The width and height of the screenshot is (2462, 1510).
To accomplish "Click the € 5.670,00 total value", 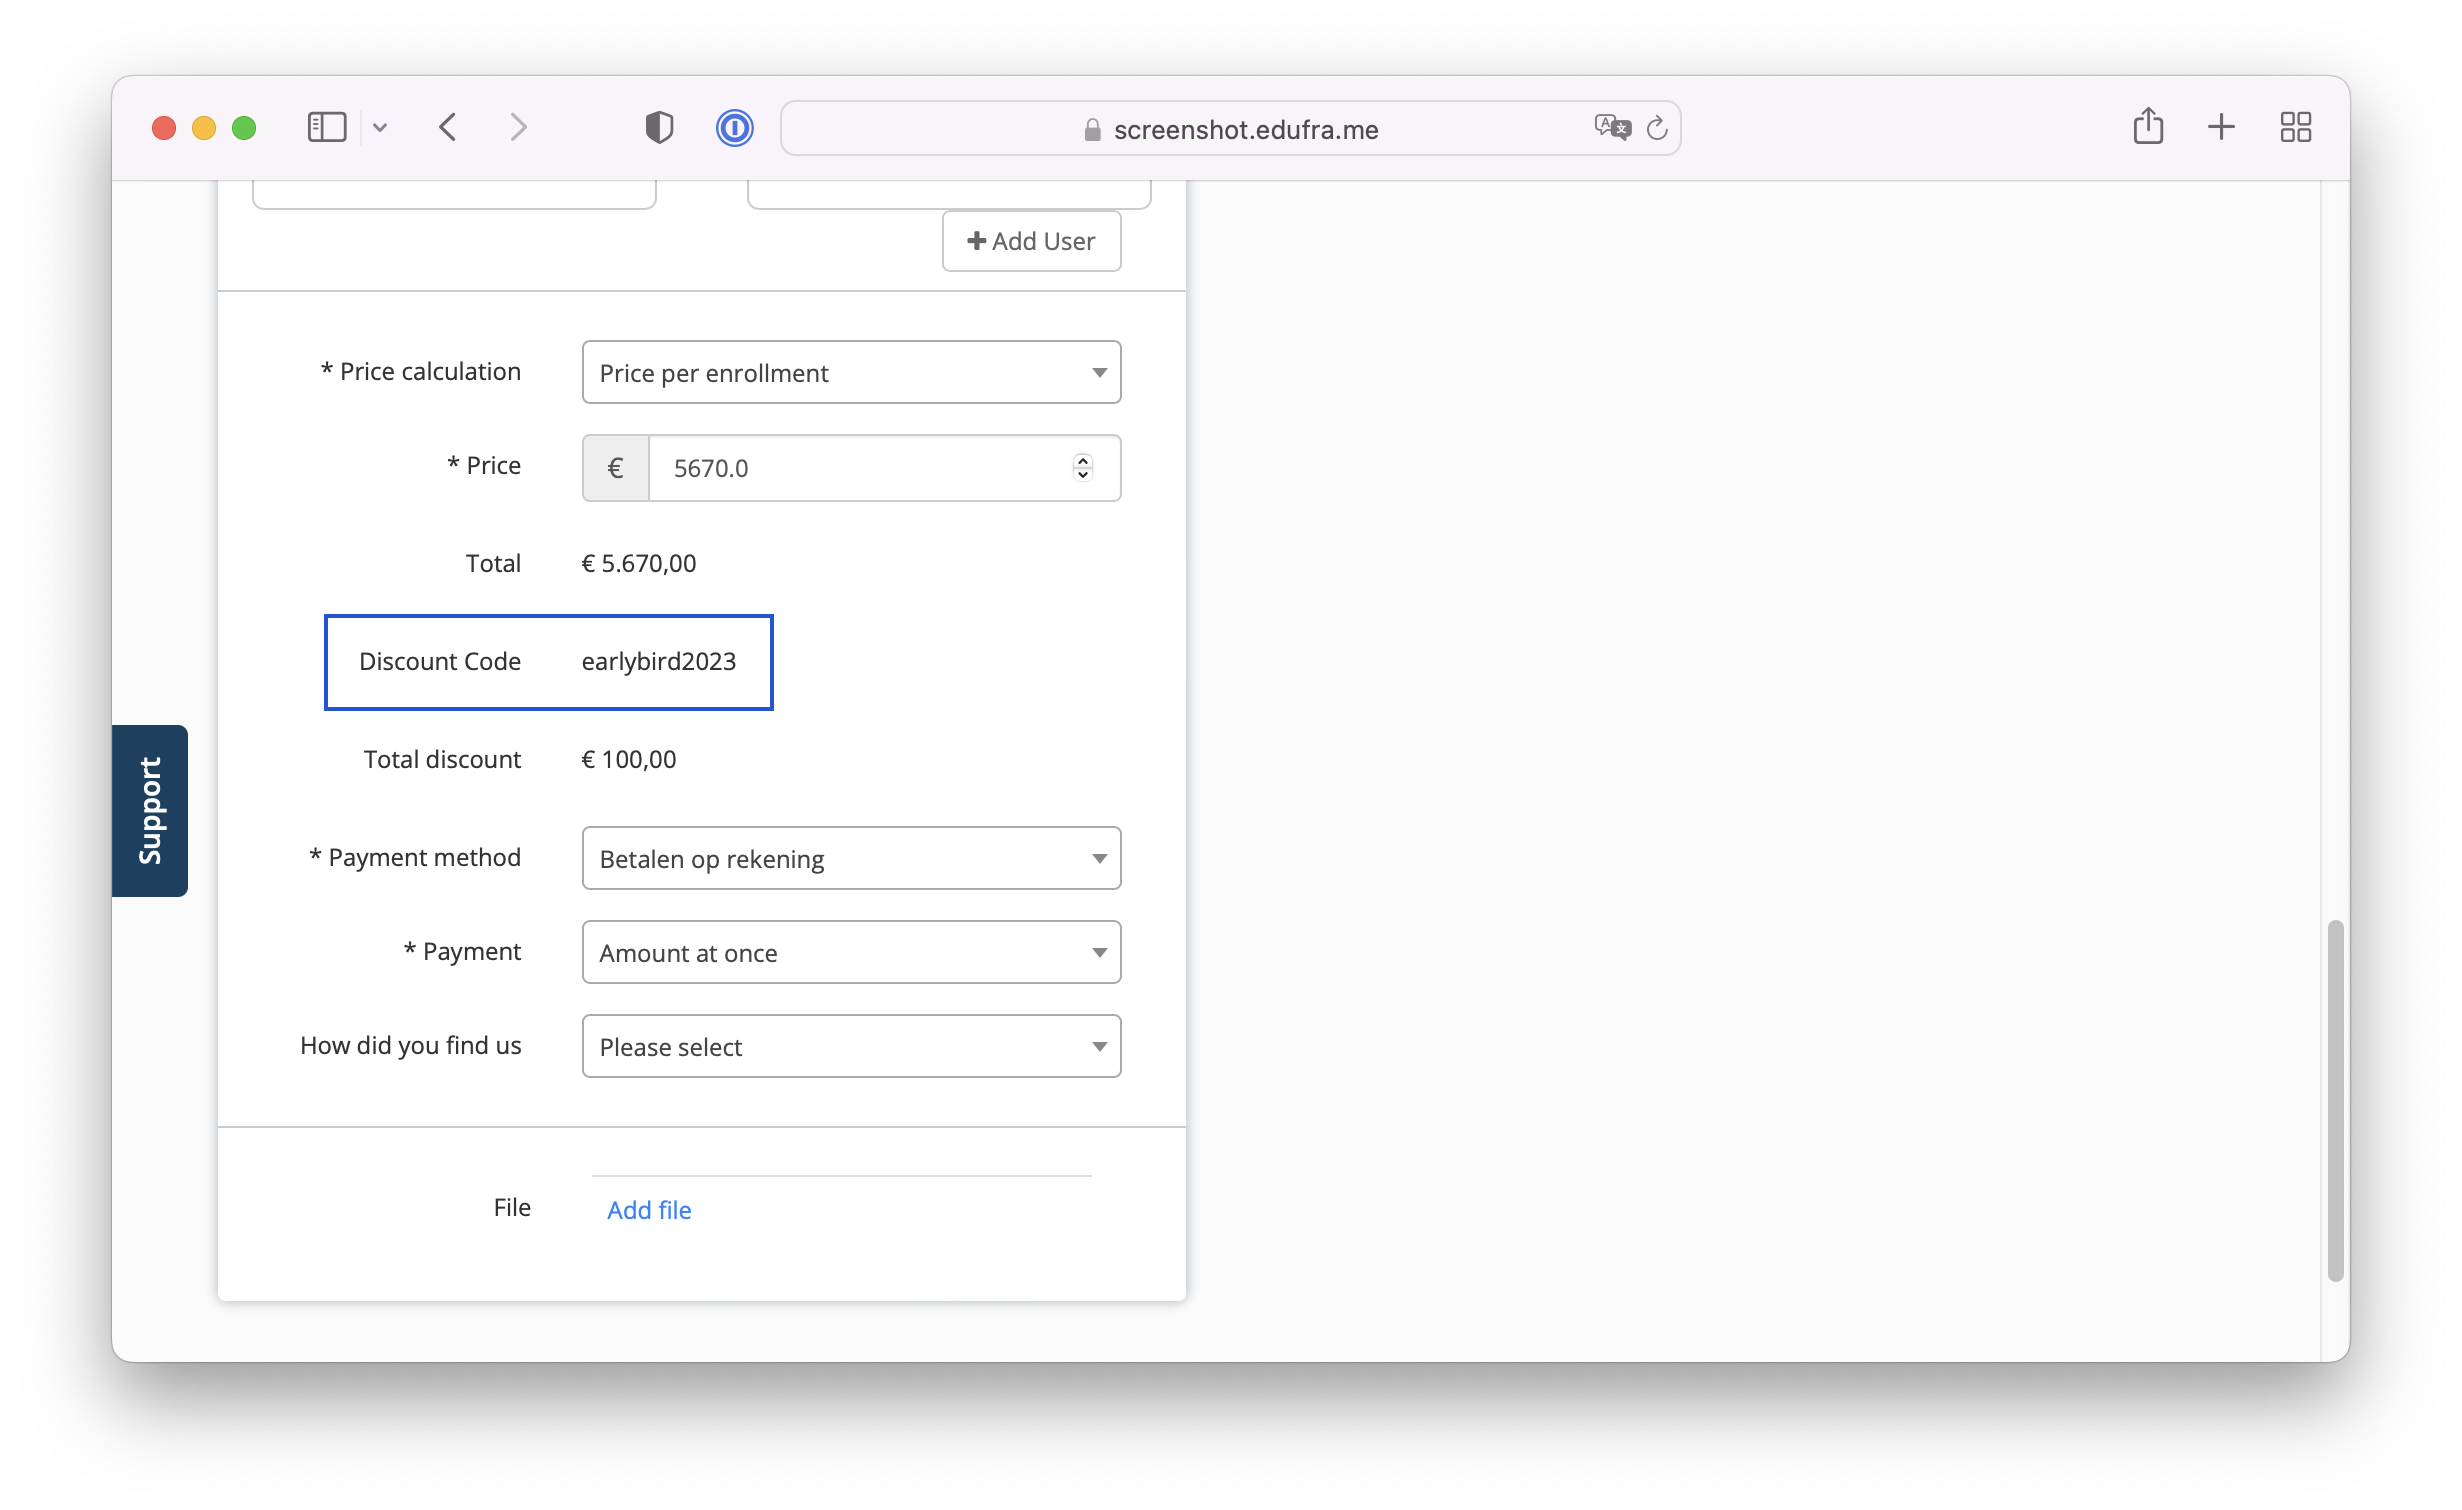I will [x=638, y=563].
